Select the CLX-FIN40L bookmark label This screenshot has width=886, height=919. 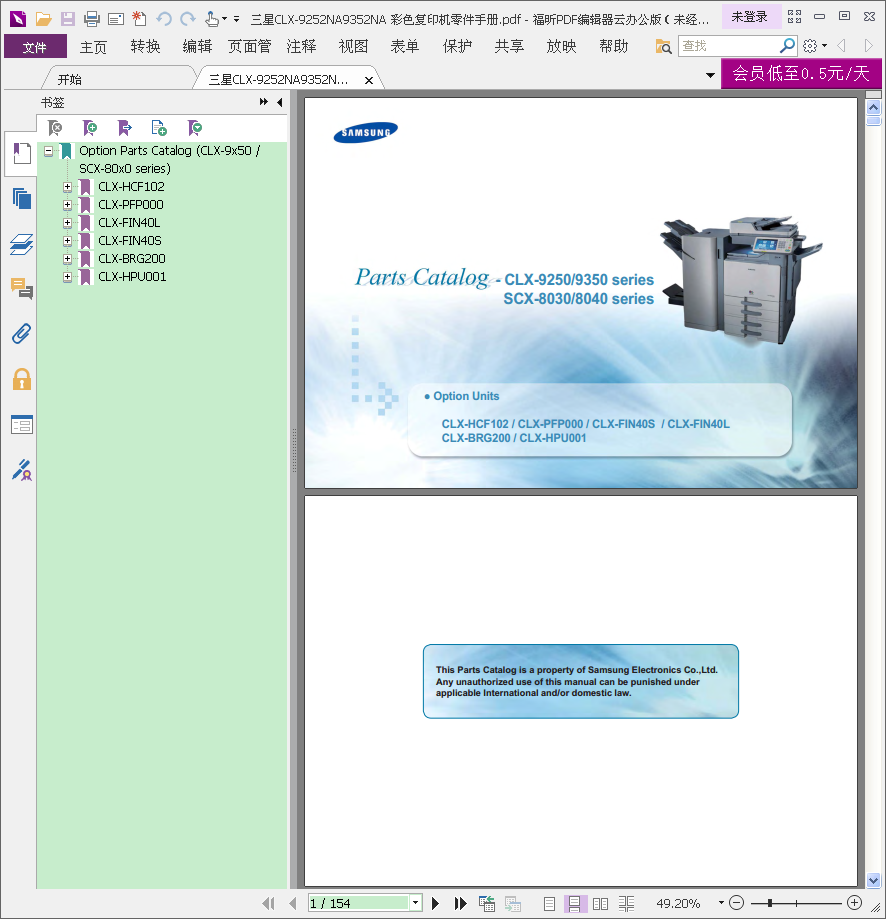tap(129, 223)
